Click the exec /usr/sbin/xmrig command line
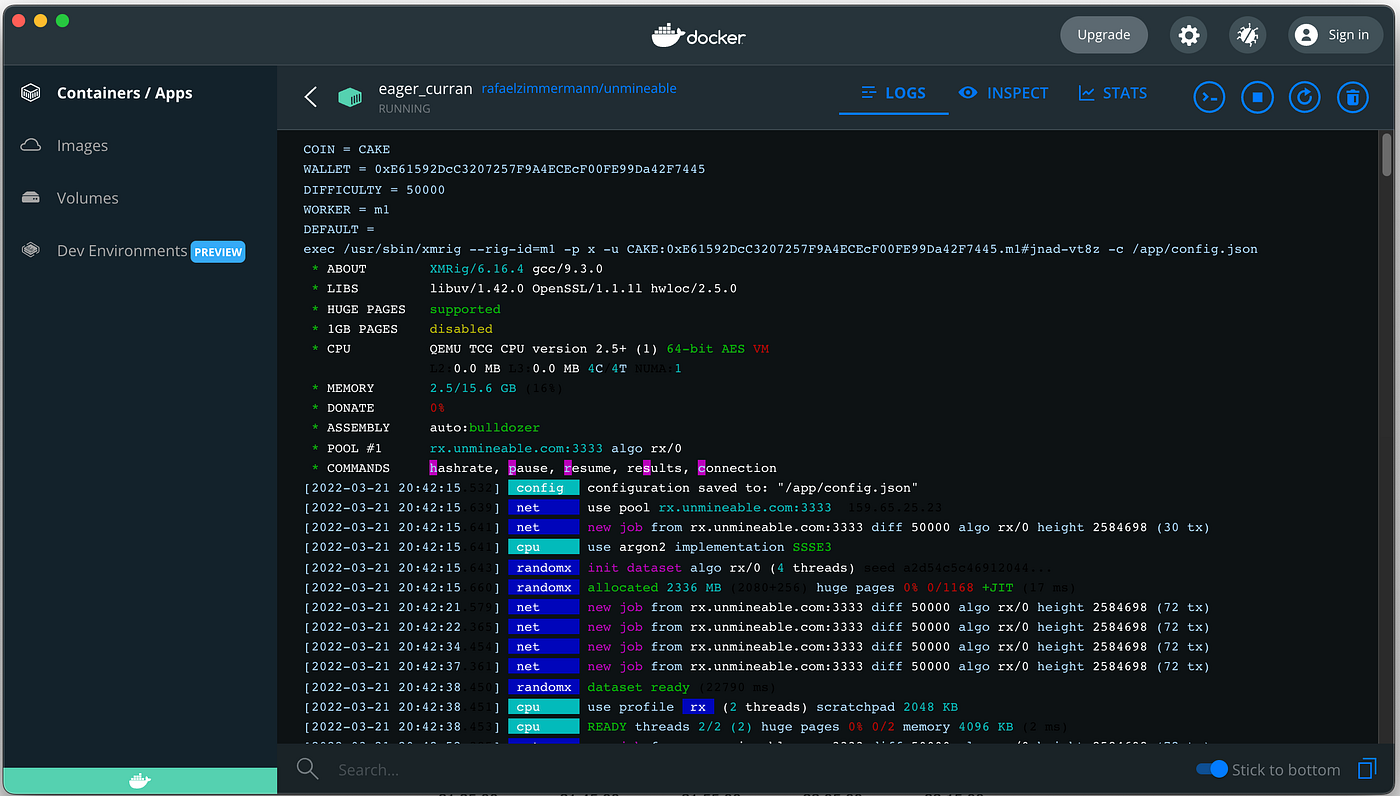 click(780, 249)
